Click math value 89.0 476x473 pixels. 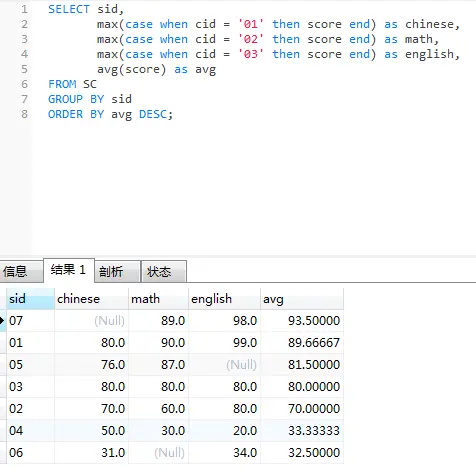coord(158,321)
